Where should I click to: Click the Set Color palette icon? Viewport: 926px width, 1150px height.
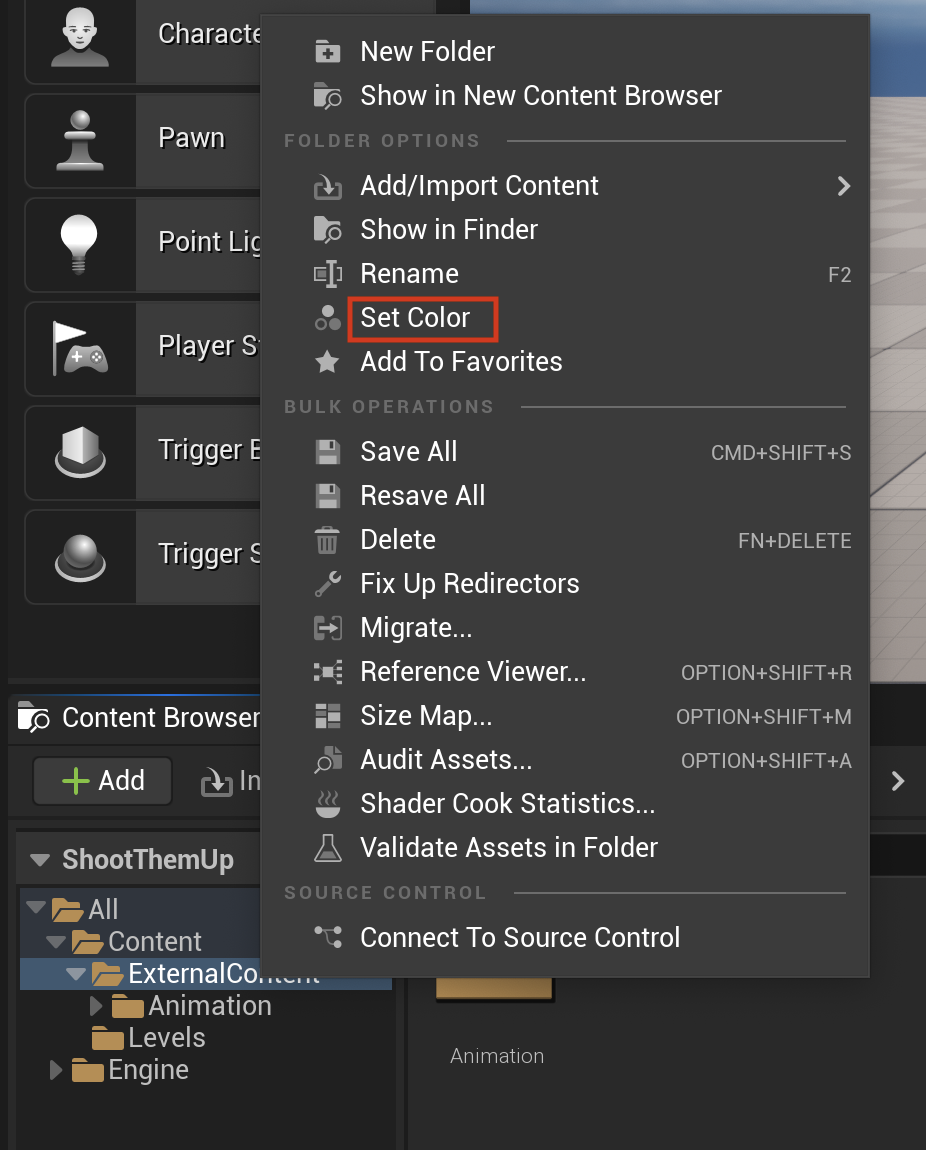click(x=327, y=318)
